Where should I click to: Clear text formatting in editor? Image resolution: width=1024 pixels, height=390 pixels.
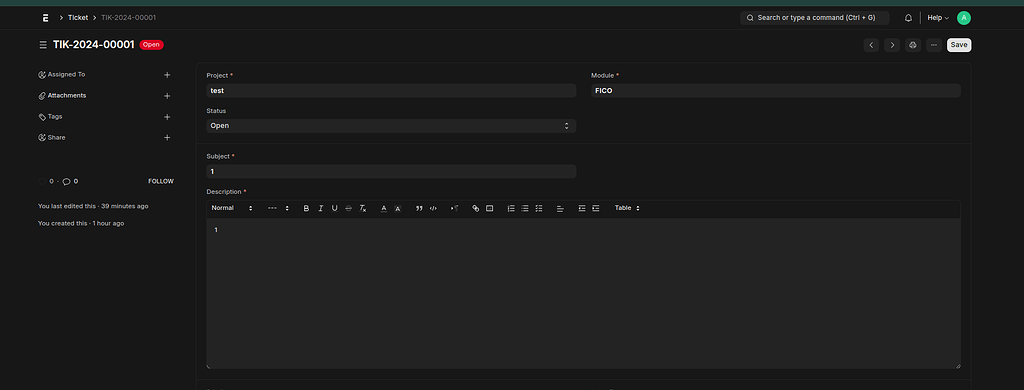[363, 208]
